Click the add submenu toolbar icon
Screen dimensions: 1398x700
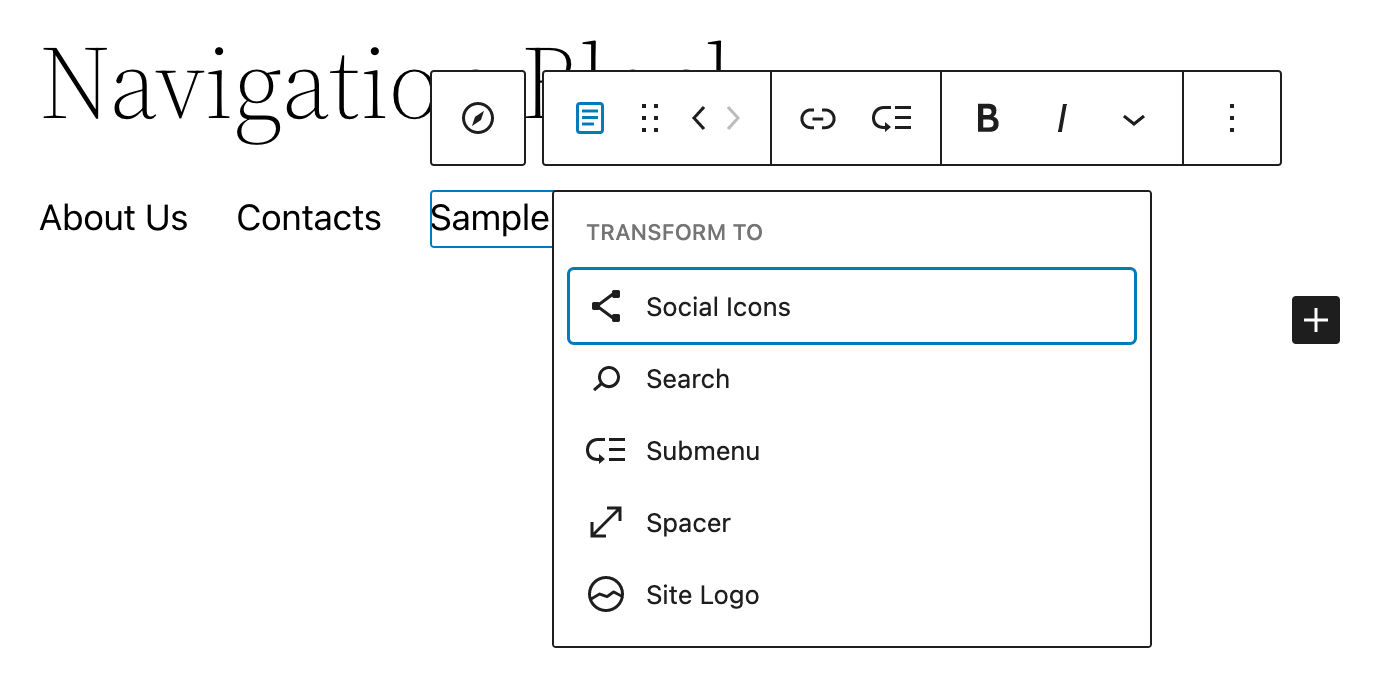point(891,119)
